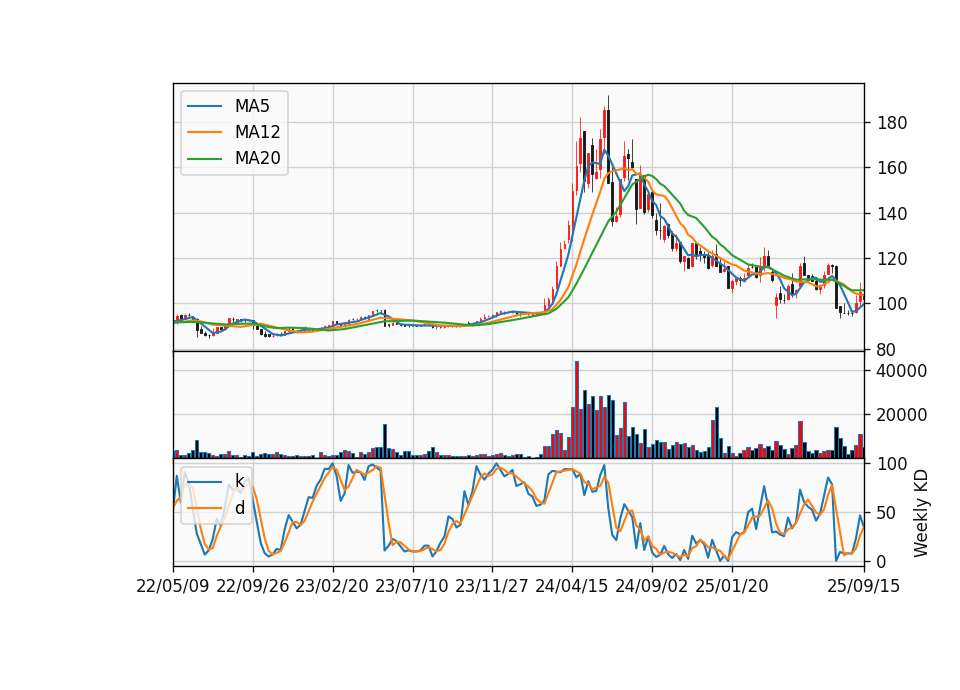Click the MA12 legend label
This screenshot has height=690, width=960.
[x=257, y=132]
